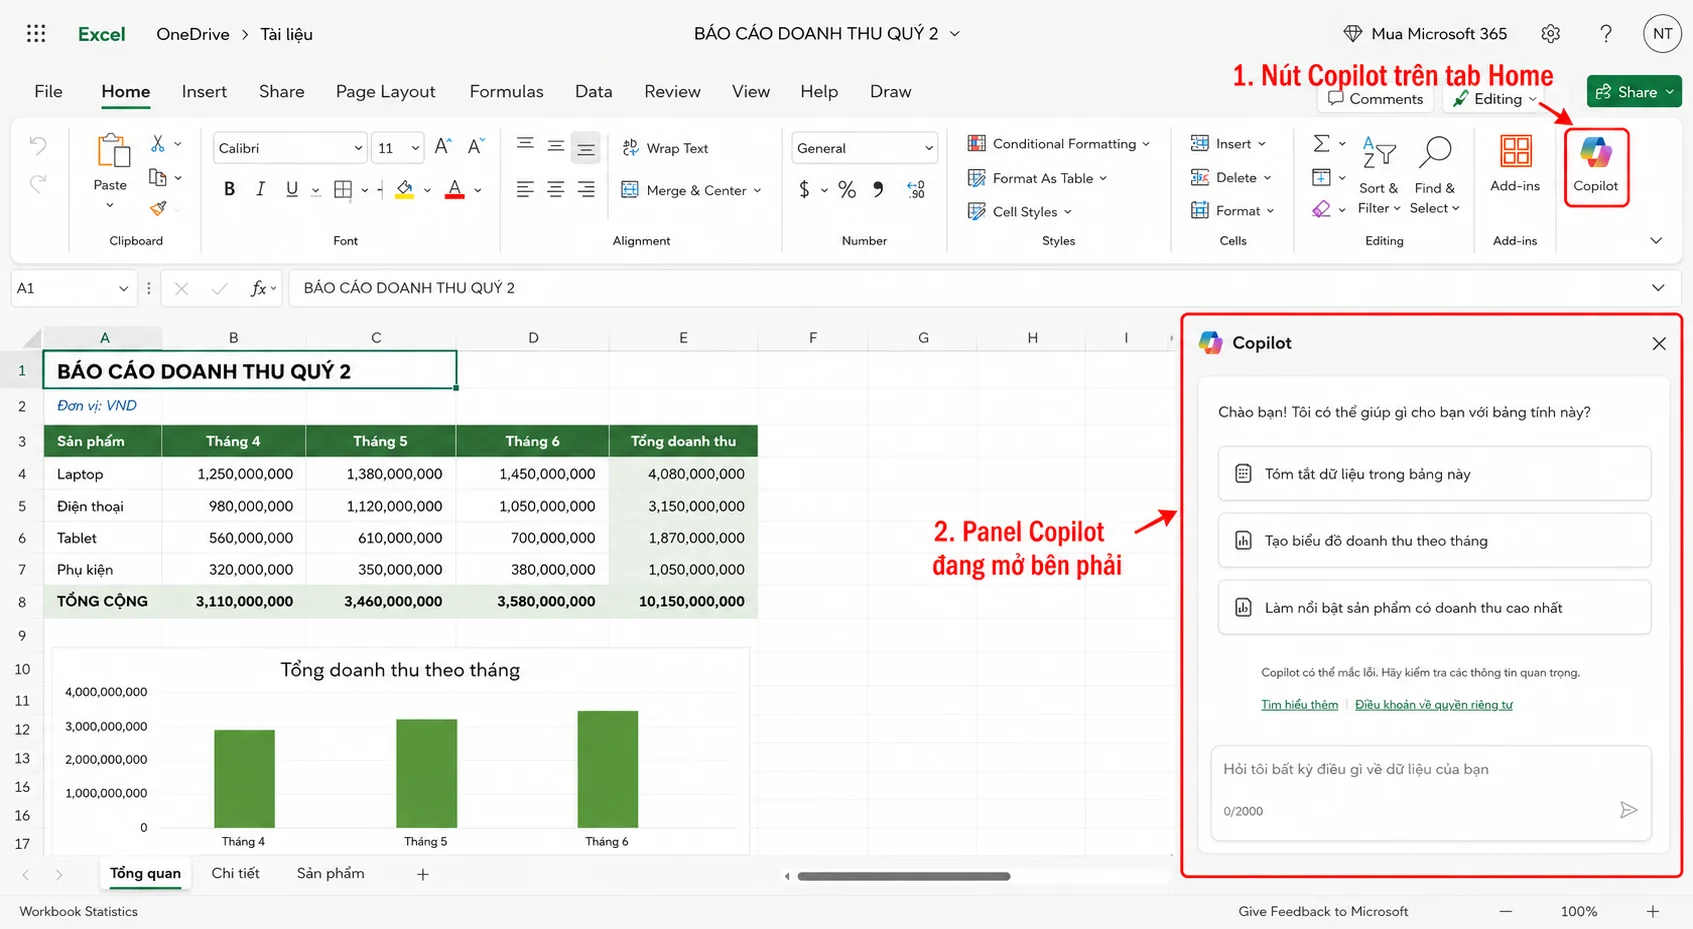The image size is (1693, 929).
Task: Apply comma style number format
Action: [x=878, y=189]
